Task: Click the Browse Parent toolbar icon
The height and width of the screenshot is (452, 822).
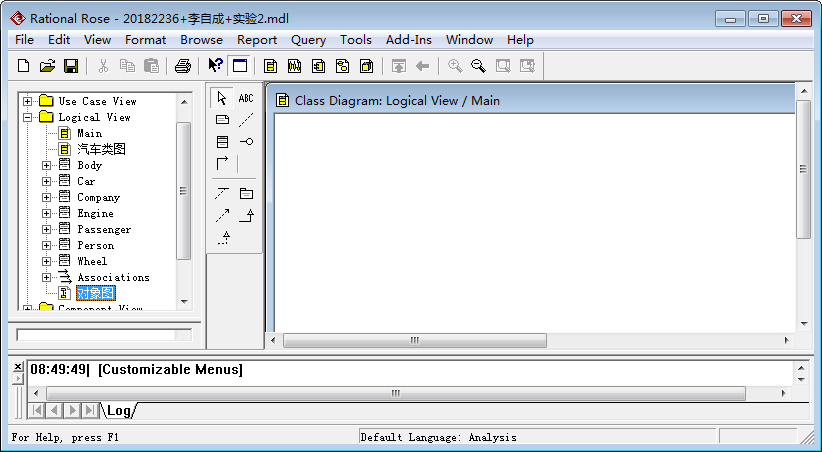Action: (399, 66)
